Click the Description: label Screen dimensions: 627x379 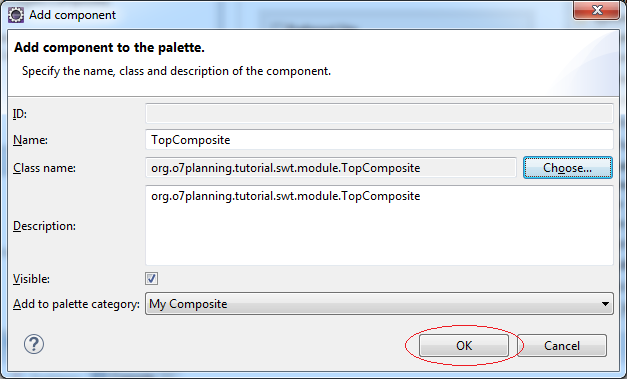(x=44, y=226)
